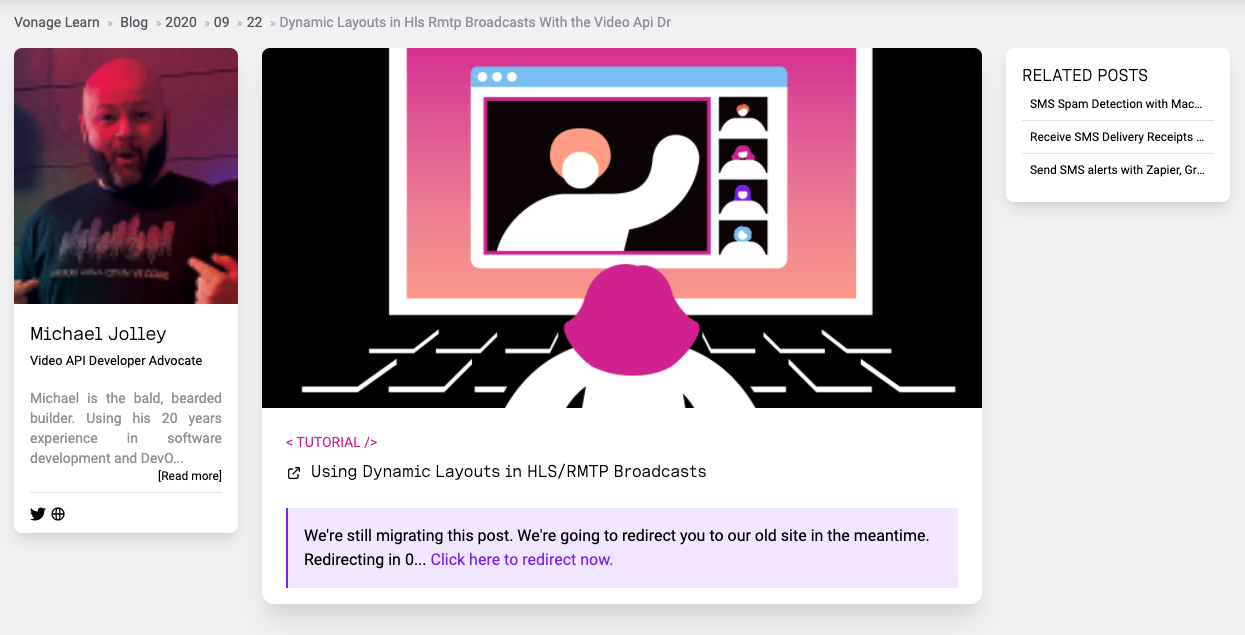Open Michael Jolley's Twitter profile icon

point(38,514)
